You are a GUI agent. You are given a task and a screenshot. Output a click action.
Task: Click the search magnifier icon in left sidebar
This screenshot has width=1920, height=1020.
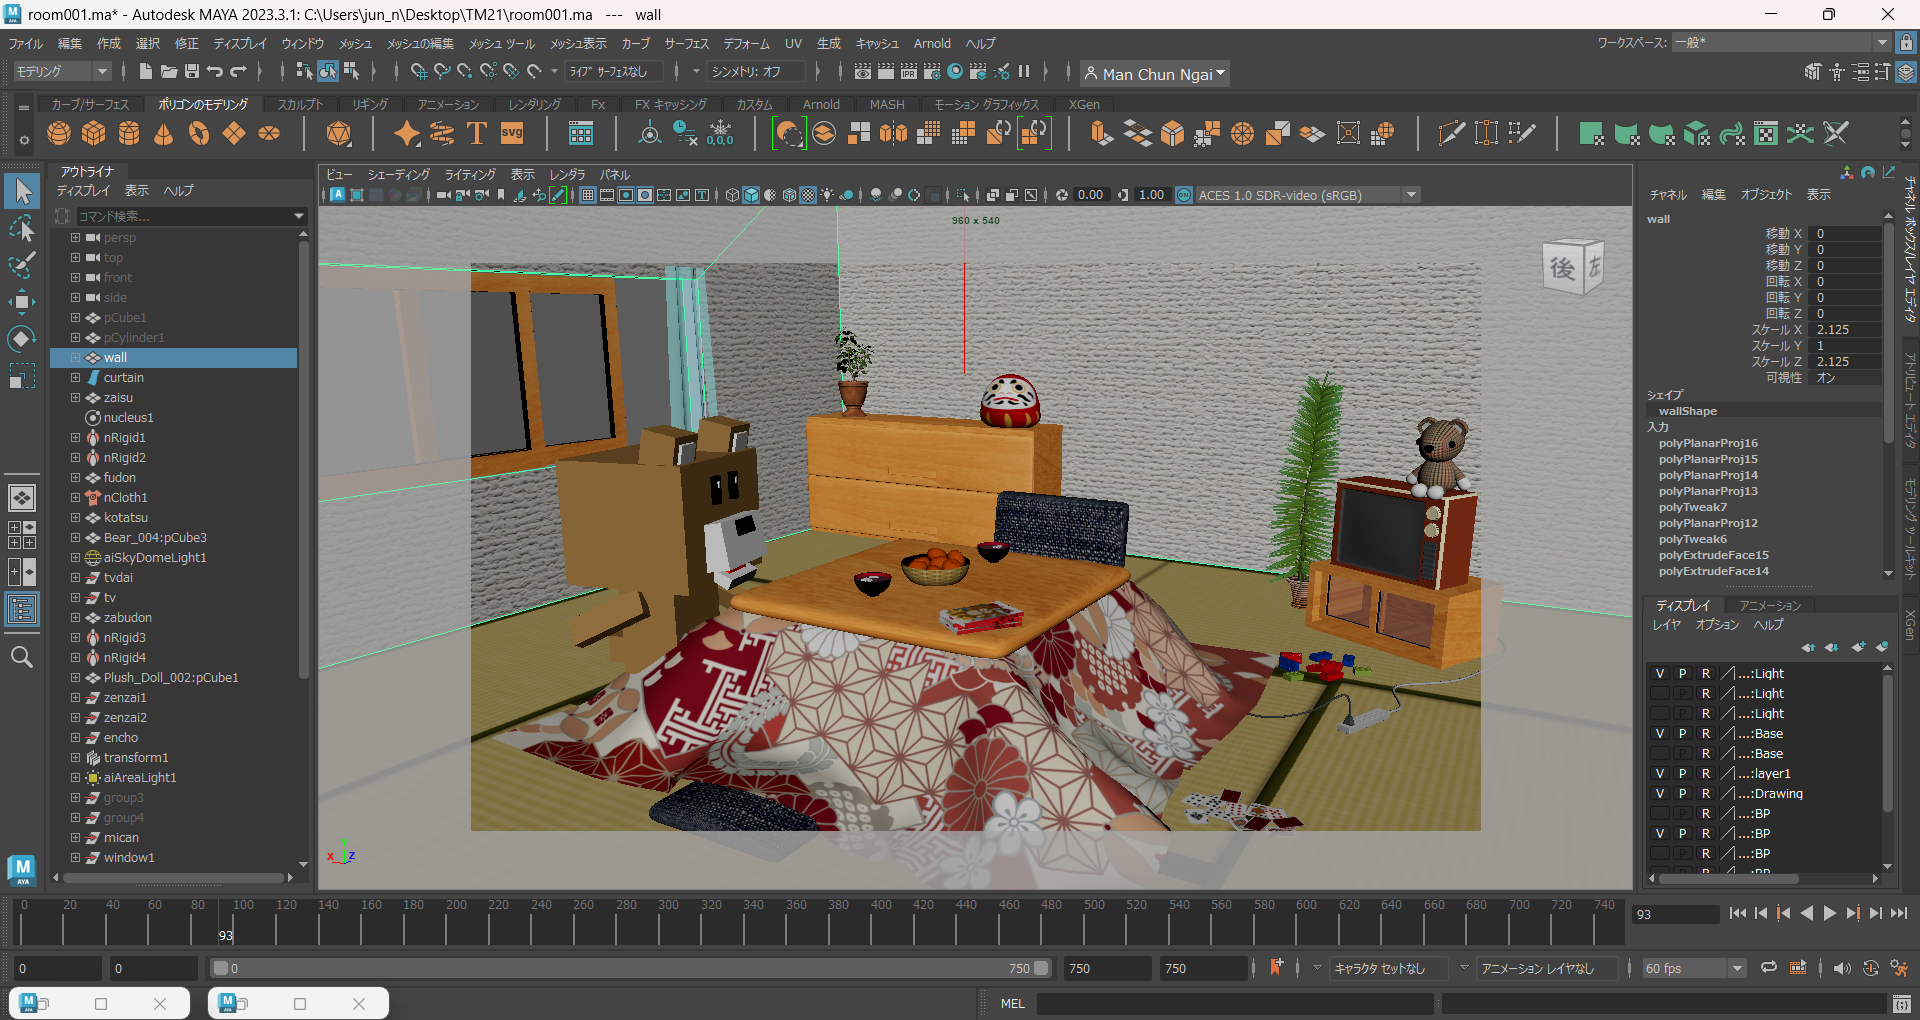22,657
